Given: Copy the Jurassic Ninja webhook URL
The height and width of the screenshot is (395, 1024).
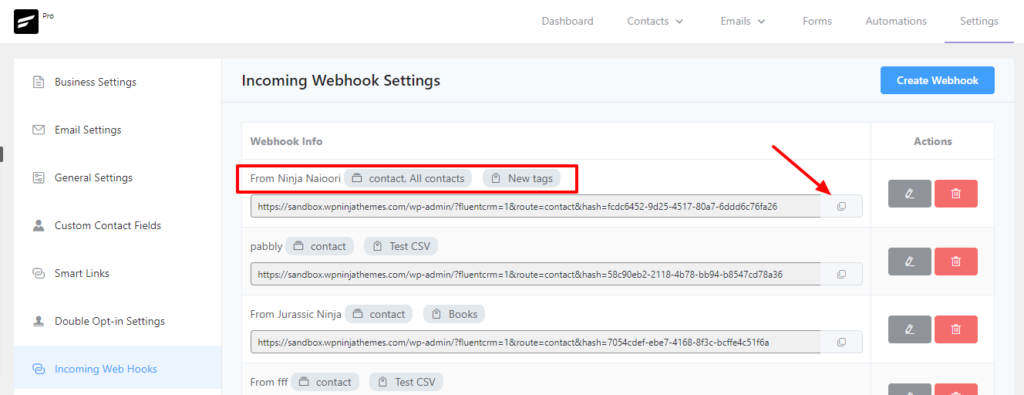Looking at the screenshot, I should [x=841, y=342].
